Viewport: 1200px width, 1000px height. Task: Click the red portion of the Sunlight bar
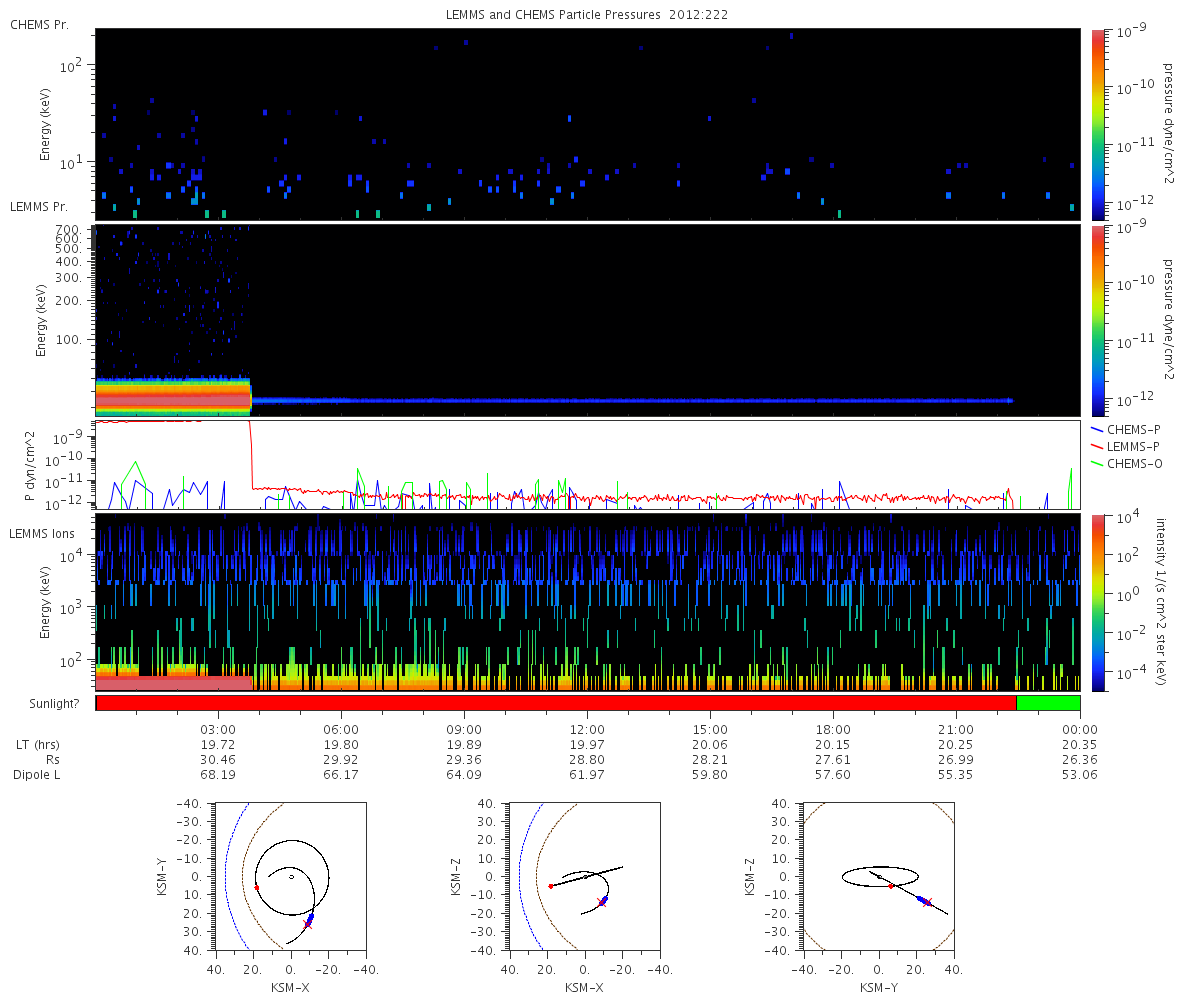tap(555, 703)
